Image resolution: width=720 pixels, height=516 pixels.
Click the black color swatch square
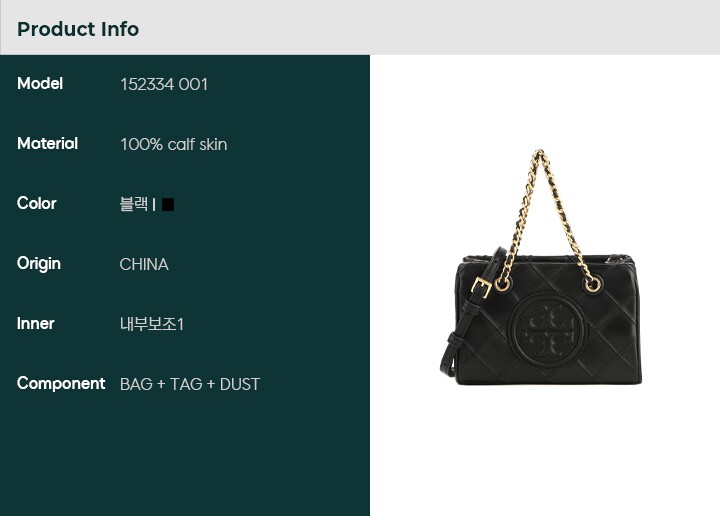pos(168,204)
